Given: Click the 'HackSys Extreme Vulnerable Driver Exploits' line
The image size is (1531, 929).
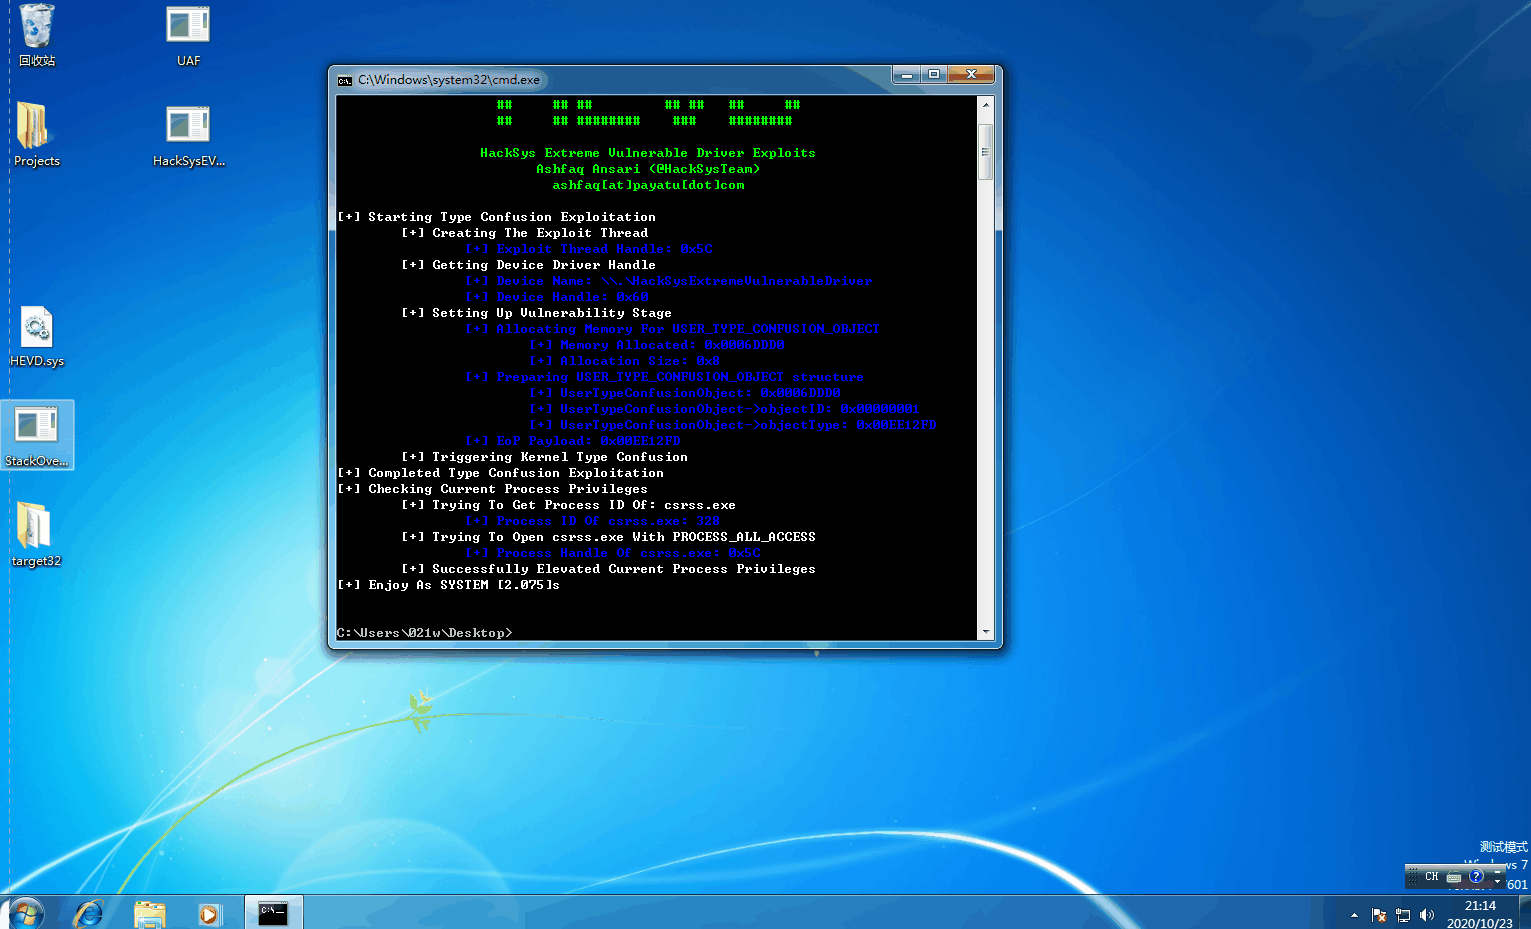Looking at the screenshot, I should click(x=648, y=153).
